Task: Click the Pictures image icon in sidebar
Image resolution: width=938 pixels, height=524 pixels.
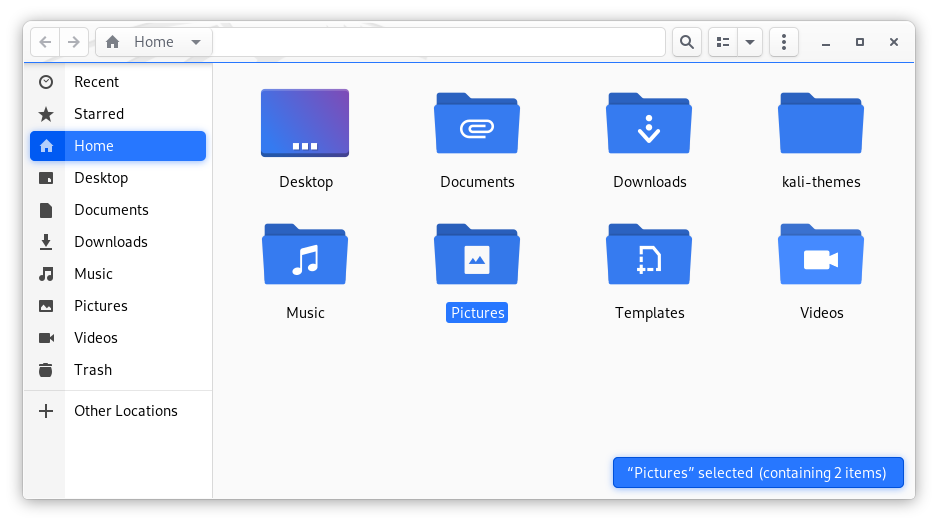Action: click(x=46, y=306)
